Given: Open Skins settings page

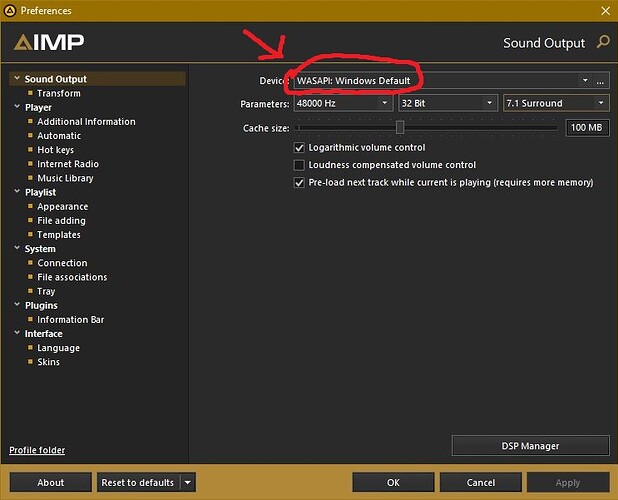Looking at the screenshot, I should pos(48,362).
